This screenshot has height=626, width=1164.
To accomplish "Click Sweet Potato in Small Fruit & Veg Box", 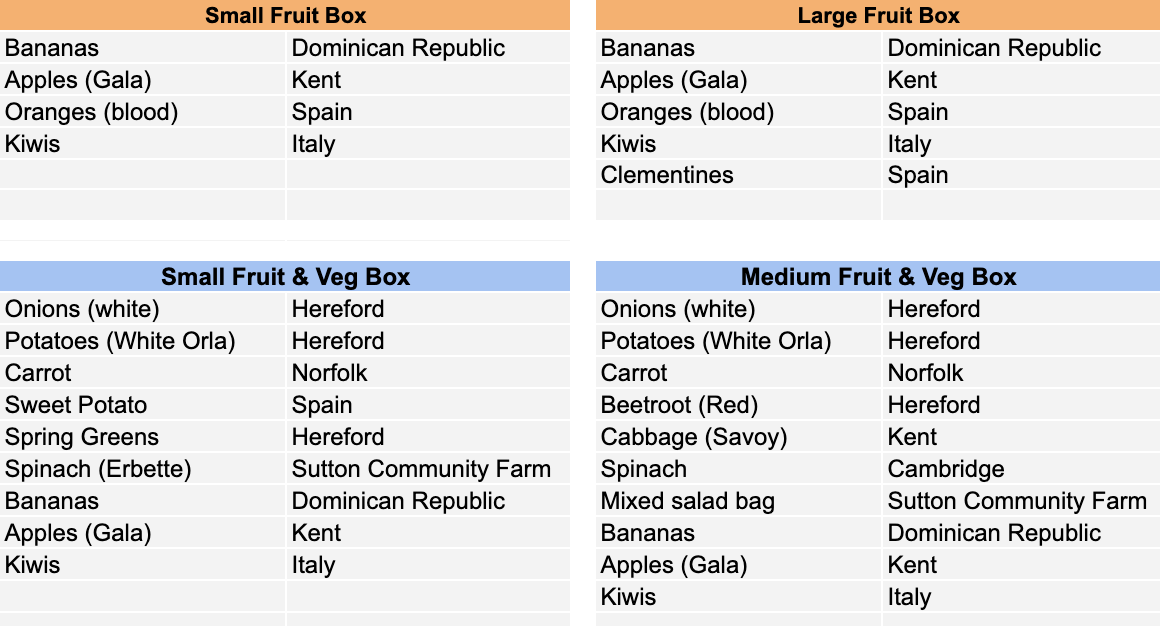I will [x=143, y=405].
